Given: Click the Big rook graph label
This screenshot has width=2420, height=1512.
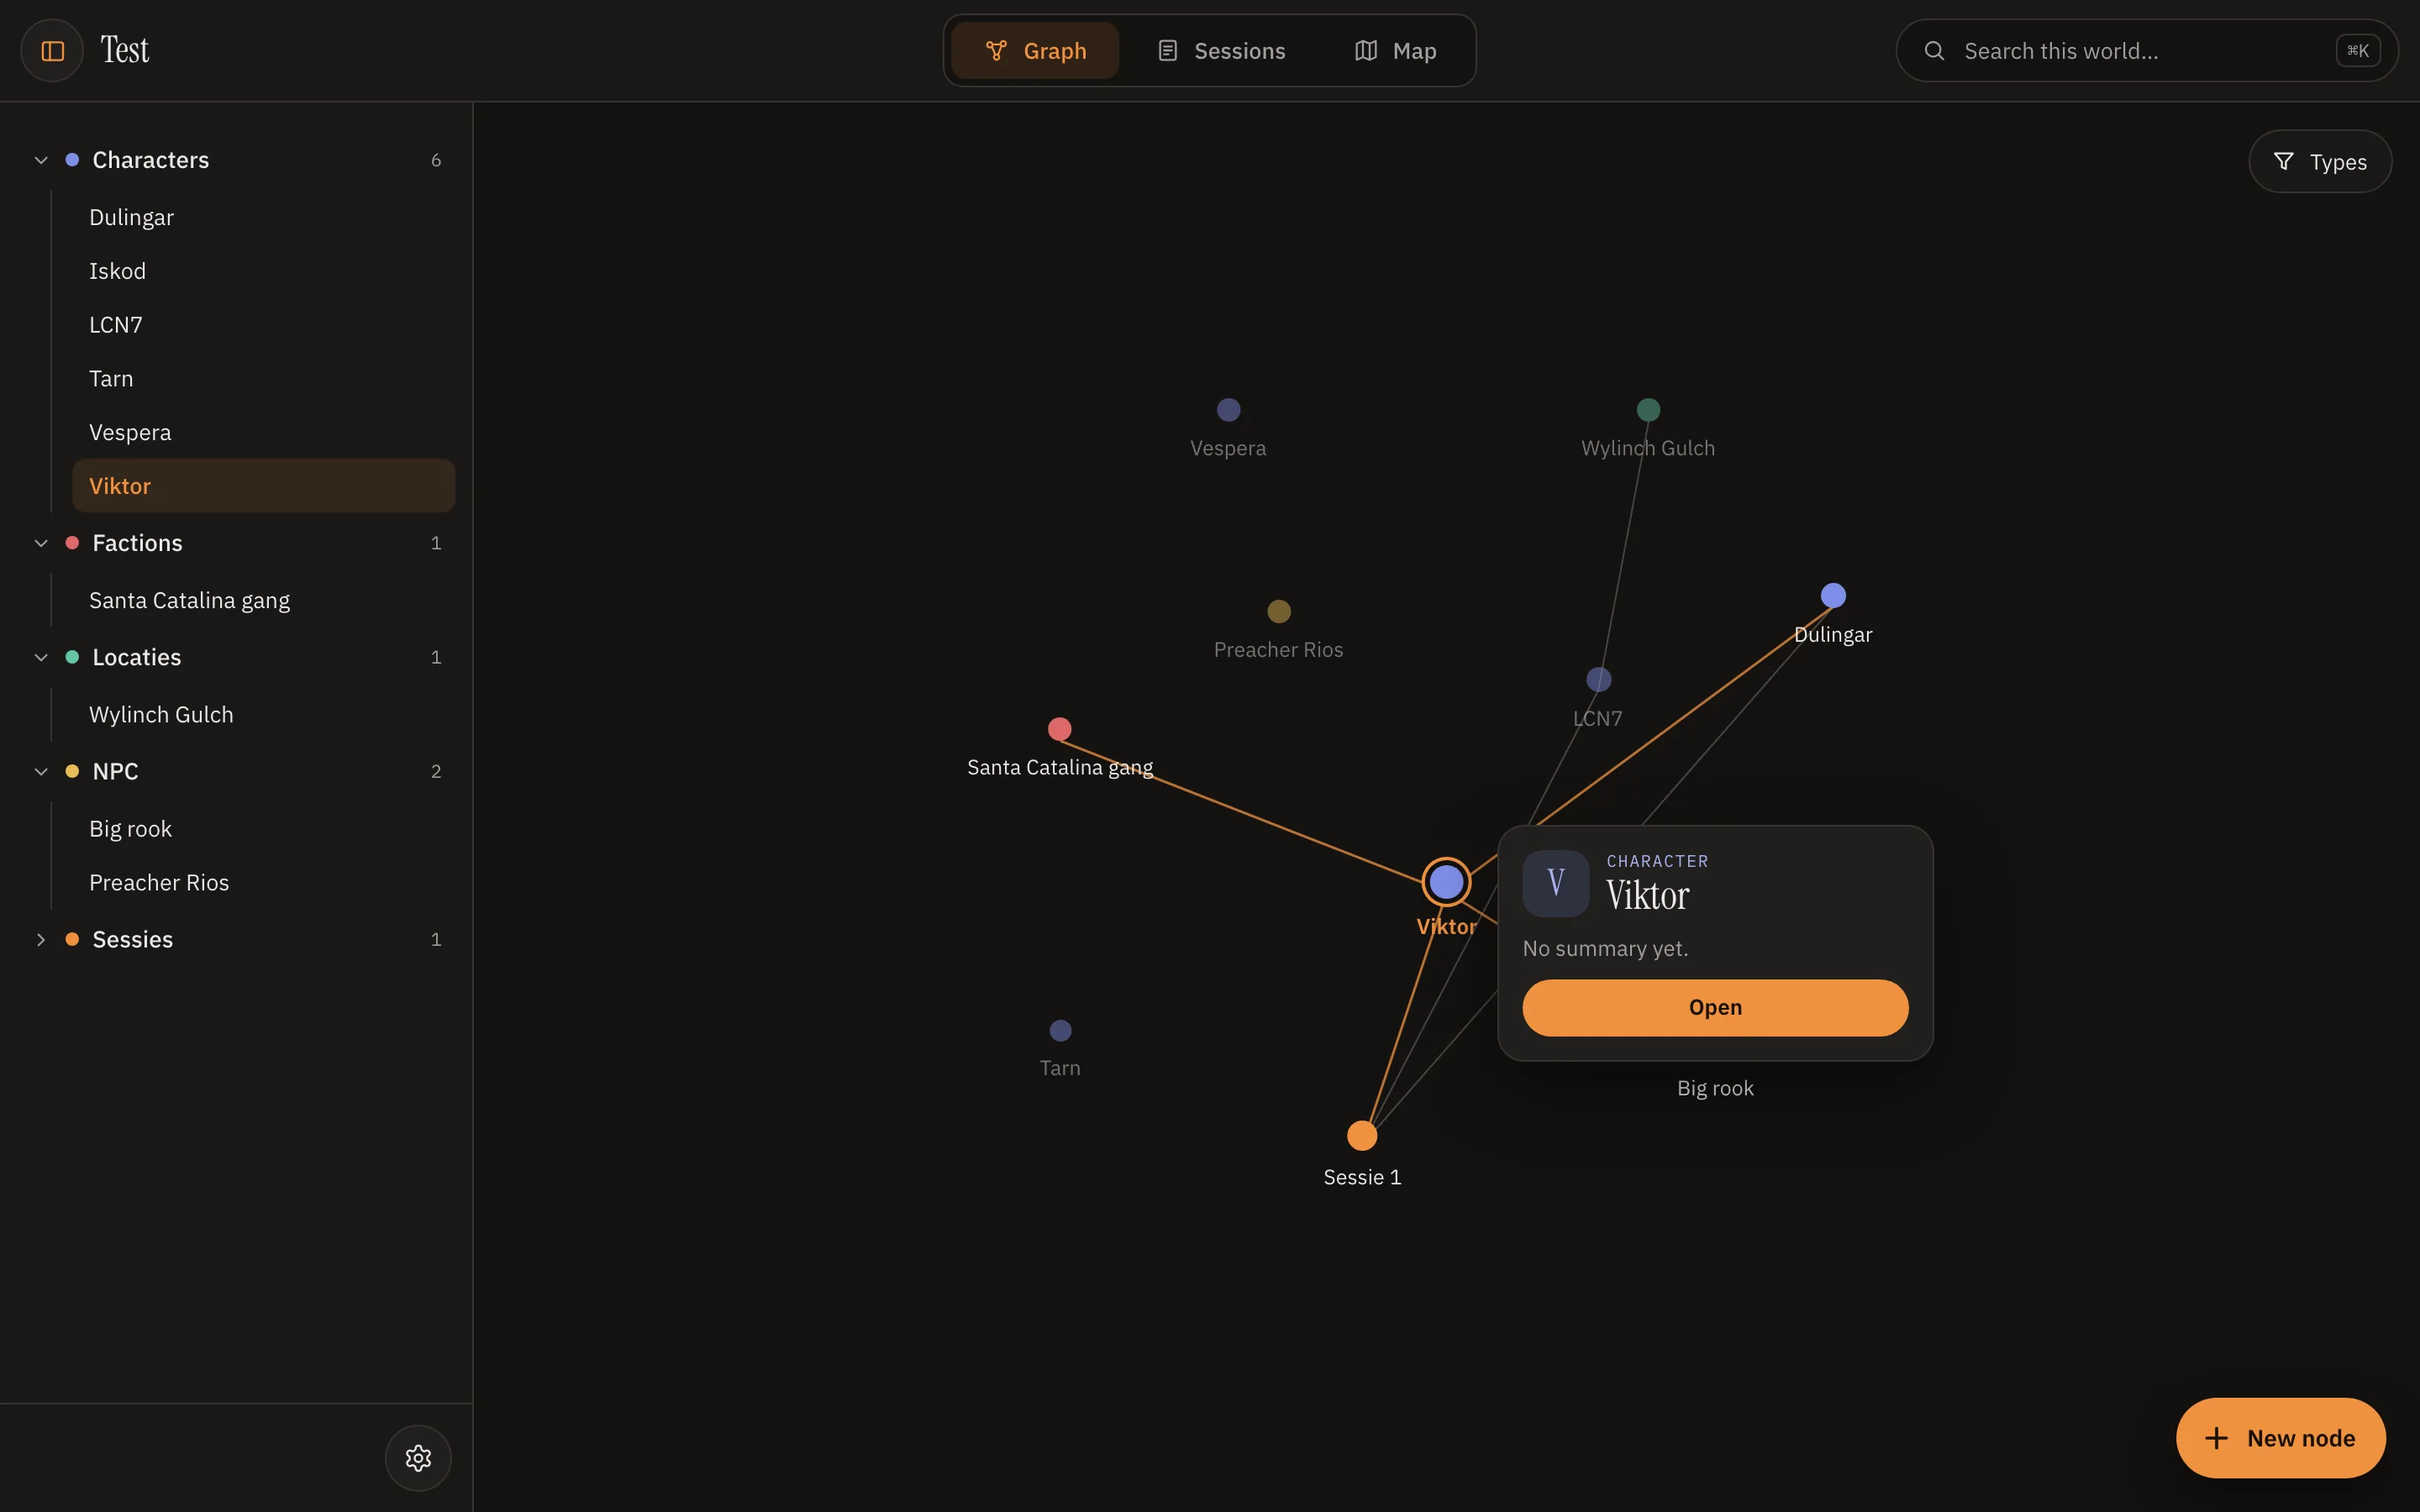Looking at the screenshot, I should (x=1715, y=1088).
